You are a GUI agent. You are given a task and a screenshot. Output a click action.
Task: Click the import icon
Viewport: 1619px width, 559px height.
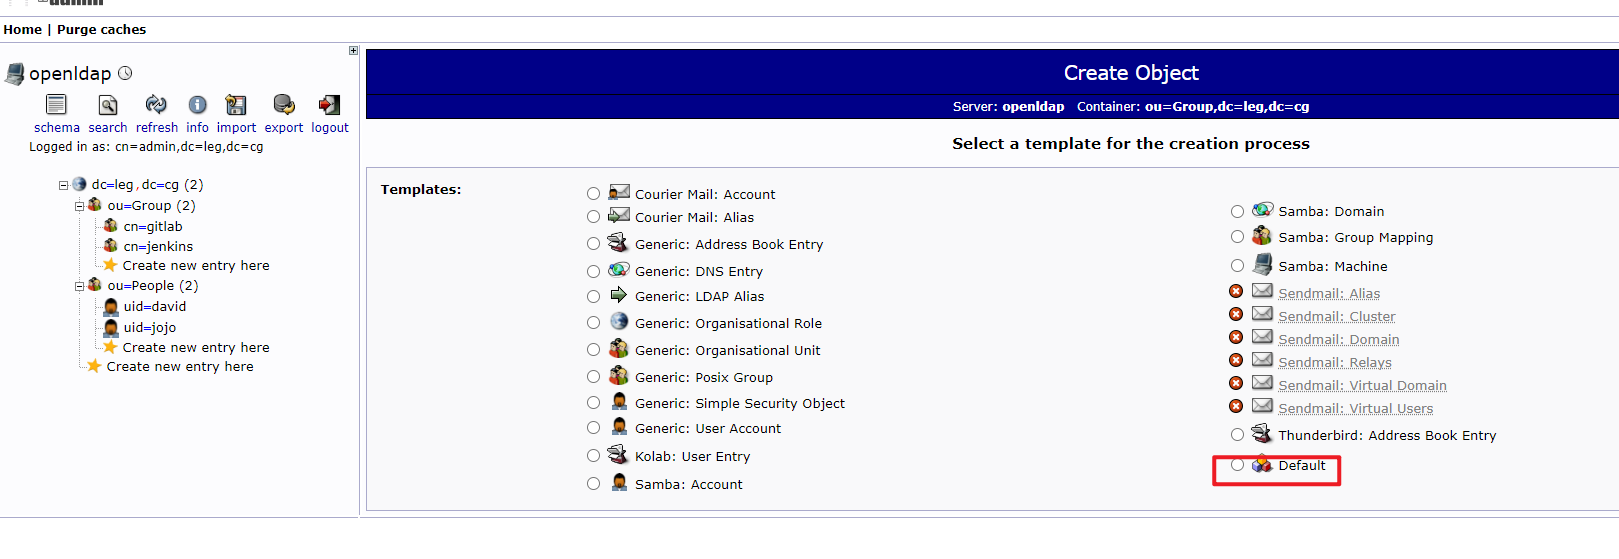[236, 105]
